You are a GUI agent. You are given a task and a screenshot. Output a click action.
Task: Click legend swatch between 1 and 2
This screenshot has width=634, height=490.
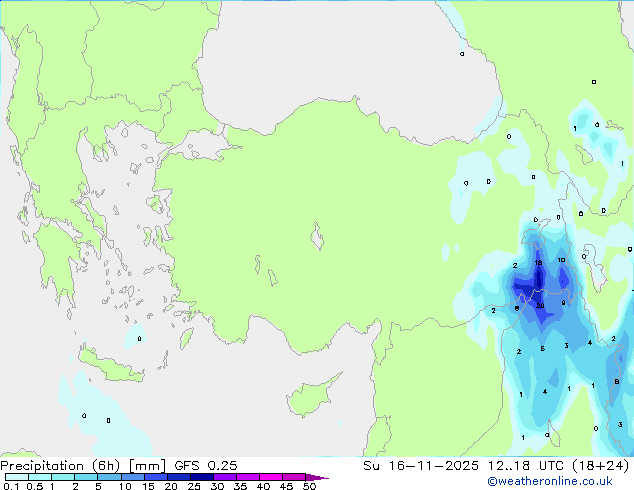[x=63, y=477]
